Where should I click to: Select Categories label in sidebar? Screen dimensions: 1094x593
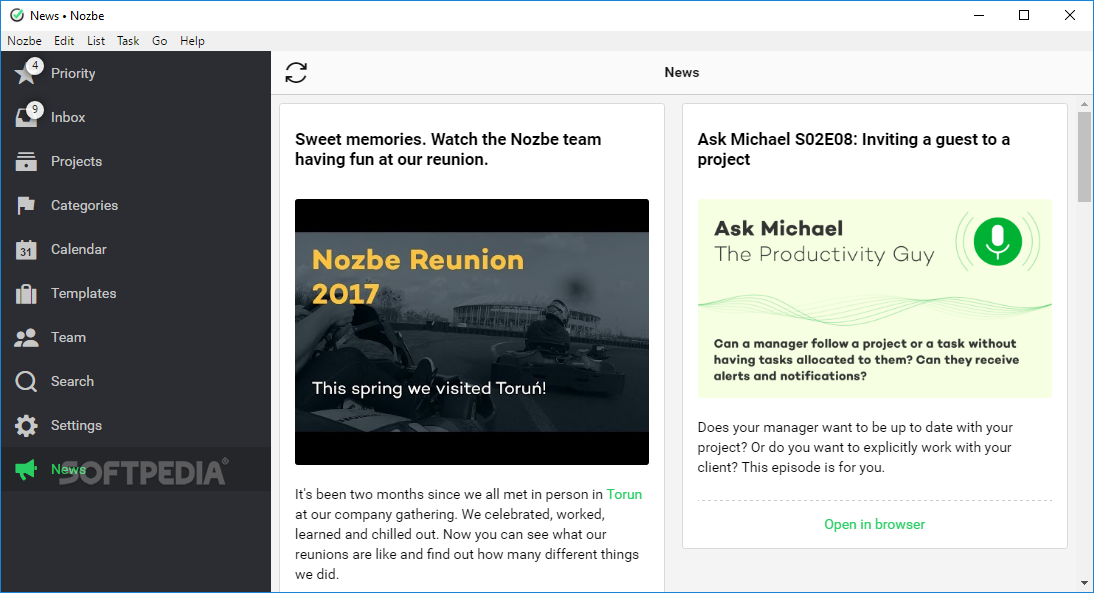coord(84,205)
